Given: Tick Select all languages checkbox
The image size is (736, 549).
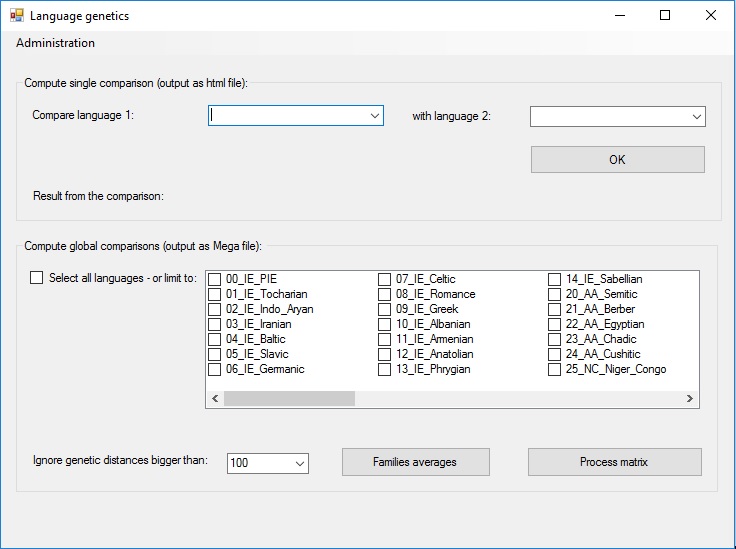Looking at the screenshot, I should 37,278.
